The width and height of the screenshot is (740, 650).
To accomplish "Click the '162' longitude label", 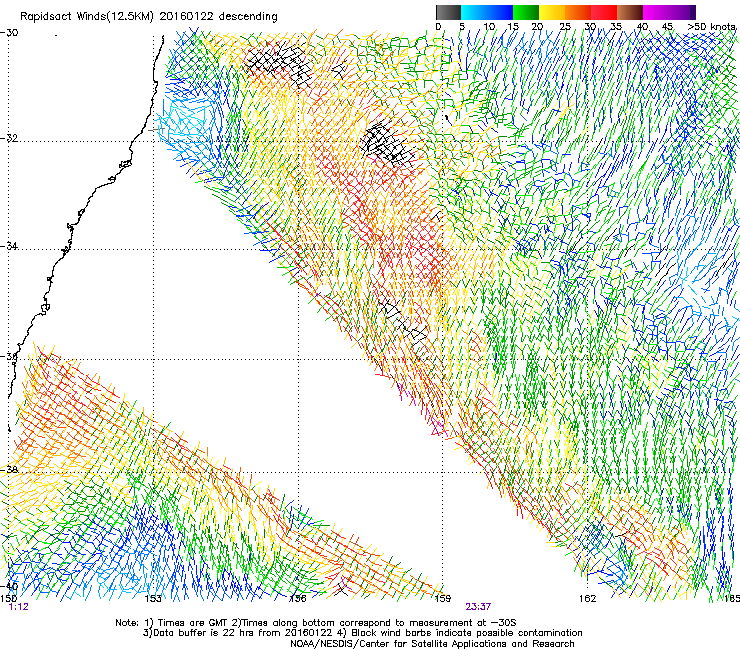I will tap(588, 598).
